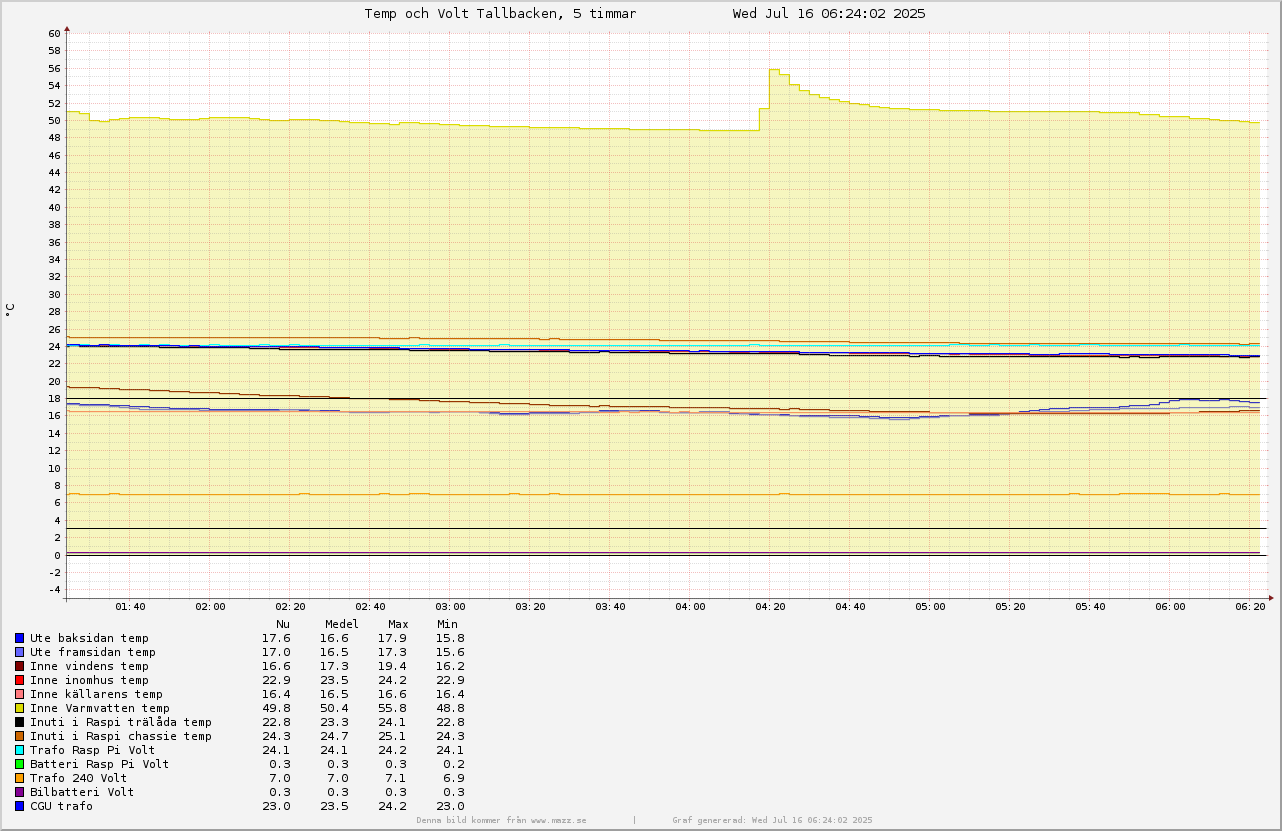Select the 'Min' column header
The width and height of the screenshot is (1282, 831).
pyautogui.click(x=447, y=624)
